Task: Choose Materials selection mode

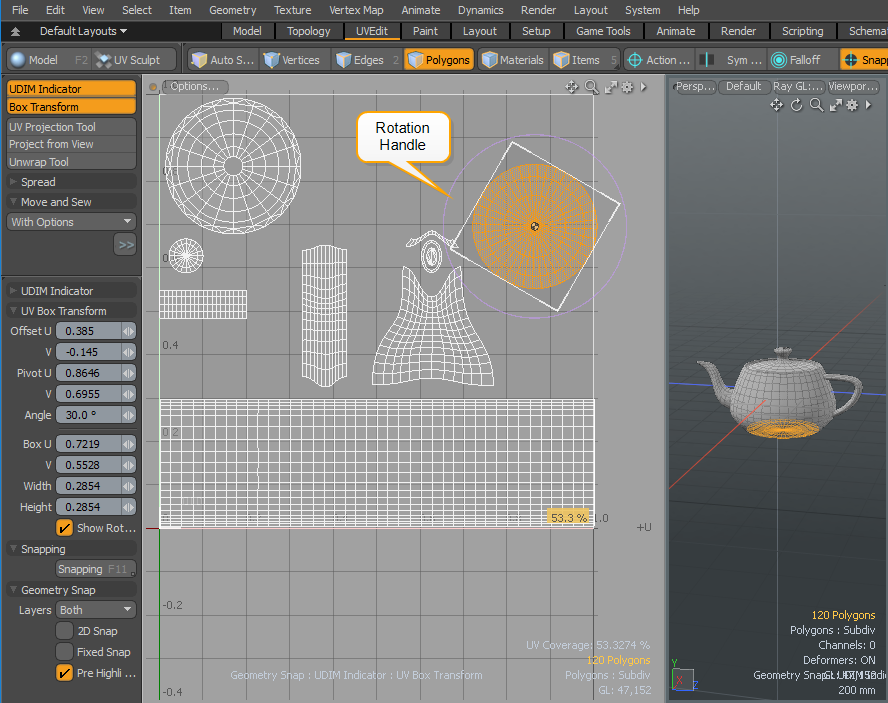Action: tap(512, 60)
